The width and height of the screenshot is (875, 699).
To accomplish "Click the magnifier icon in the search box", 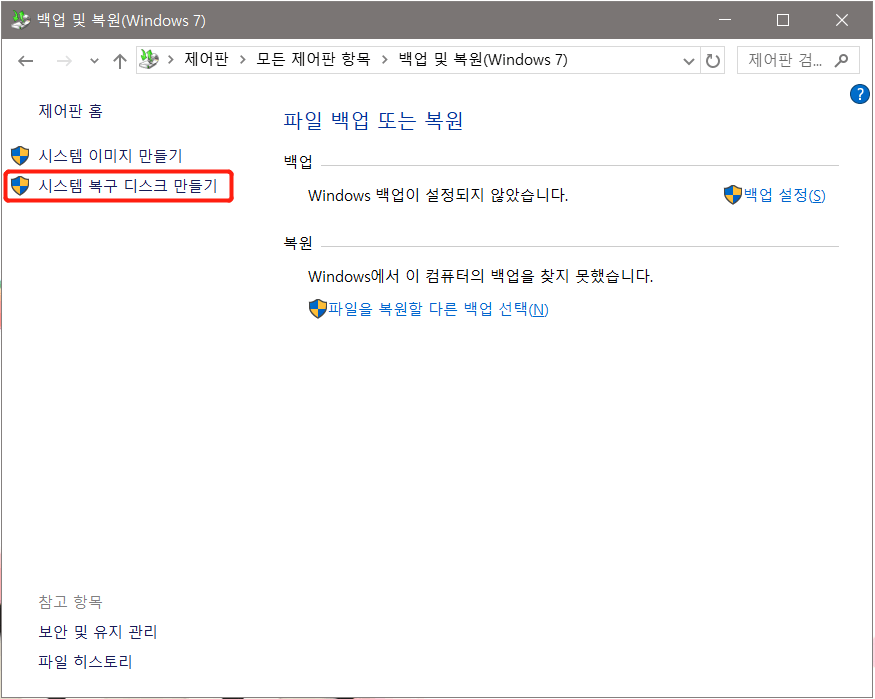I will pos(842,60).
